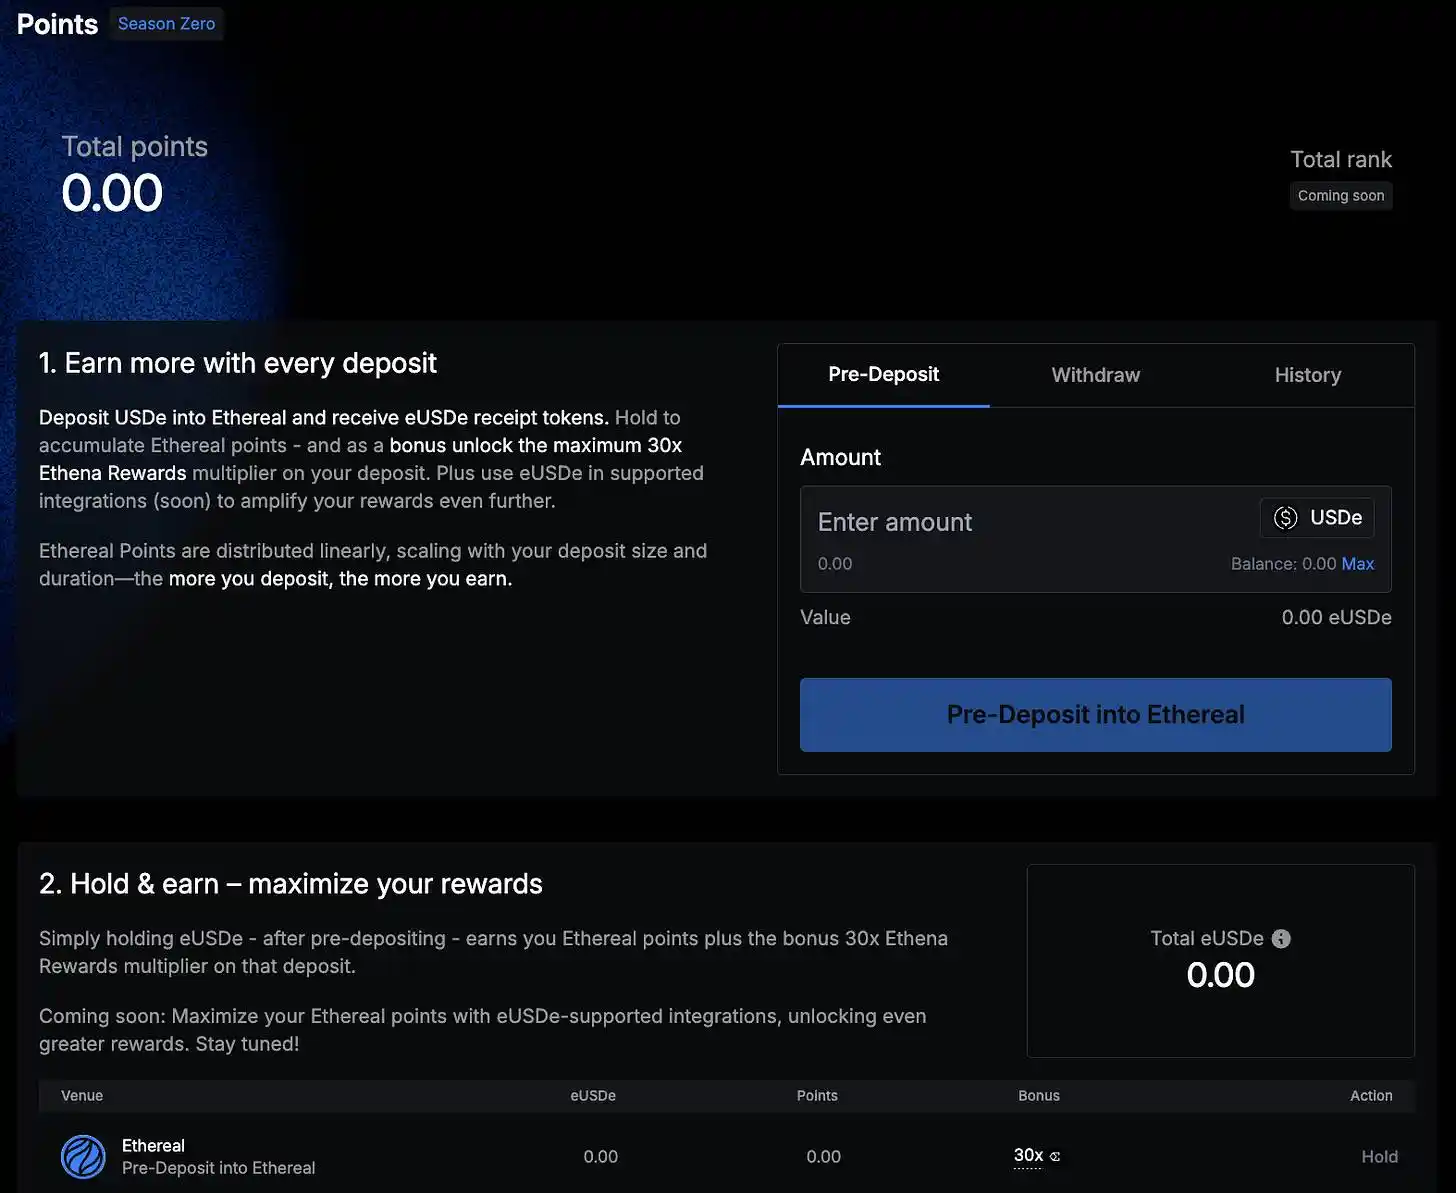Select the Pre-Deposit tab
Image resolution: width=1456 pixels, height=1193 pixels.
pyautogui.click(x=883, y=375)
